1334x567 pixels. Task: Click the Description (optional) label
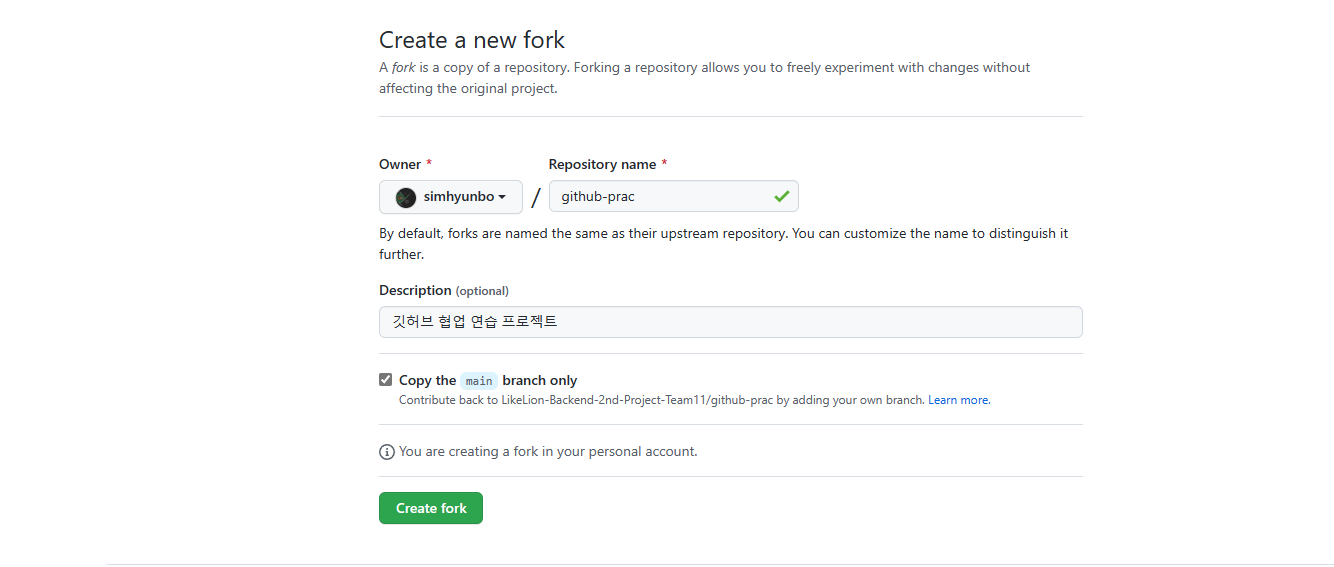point(443,291)
